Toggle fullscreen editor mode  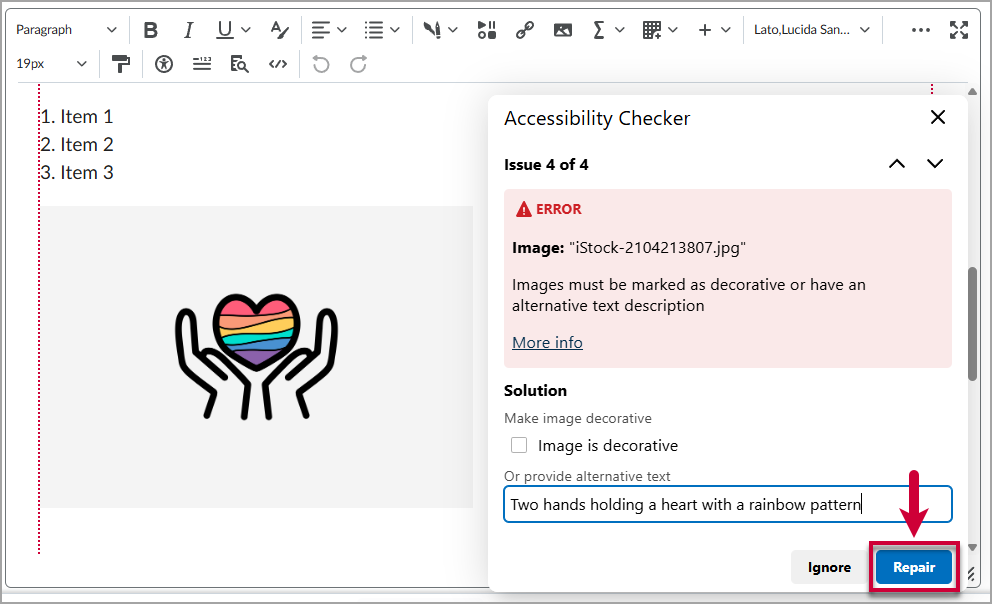959,30
